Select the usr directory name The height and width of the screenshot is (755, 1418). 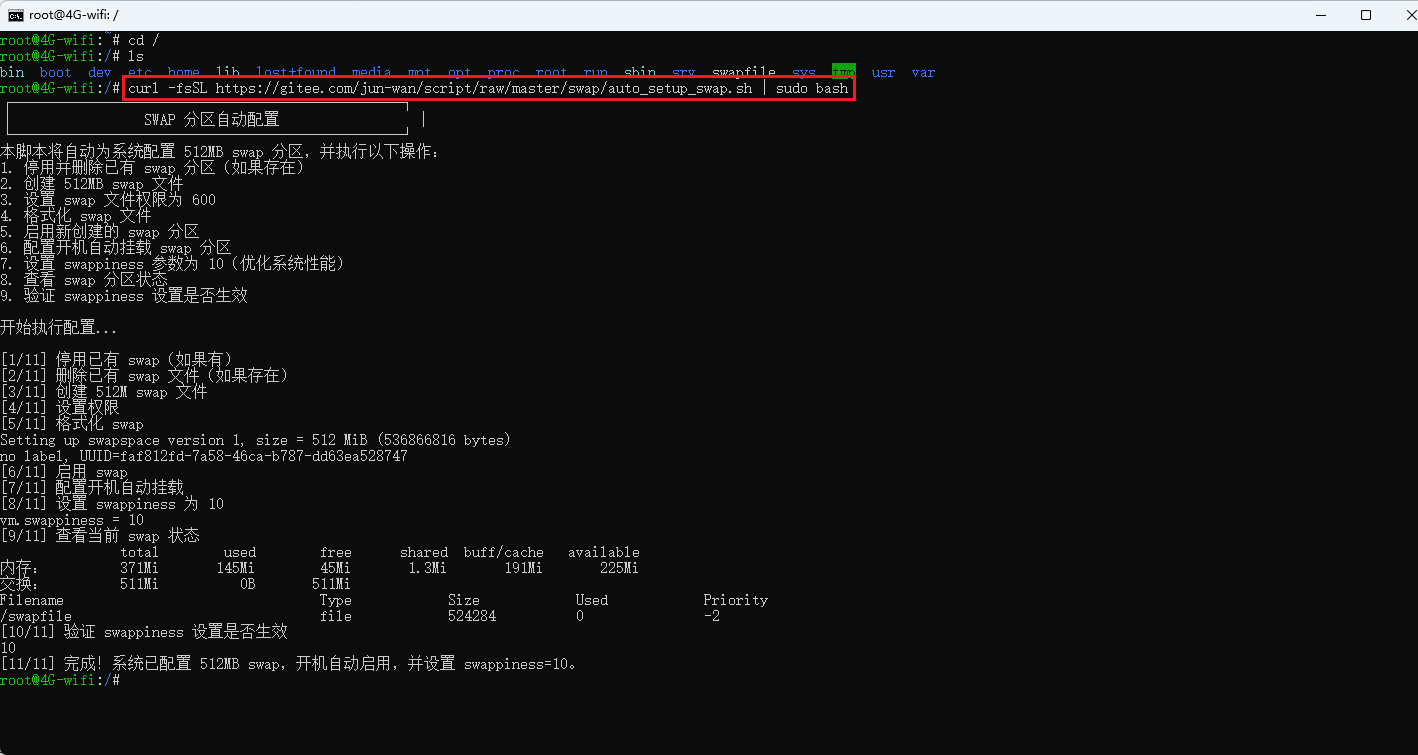[883, 71]
